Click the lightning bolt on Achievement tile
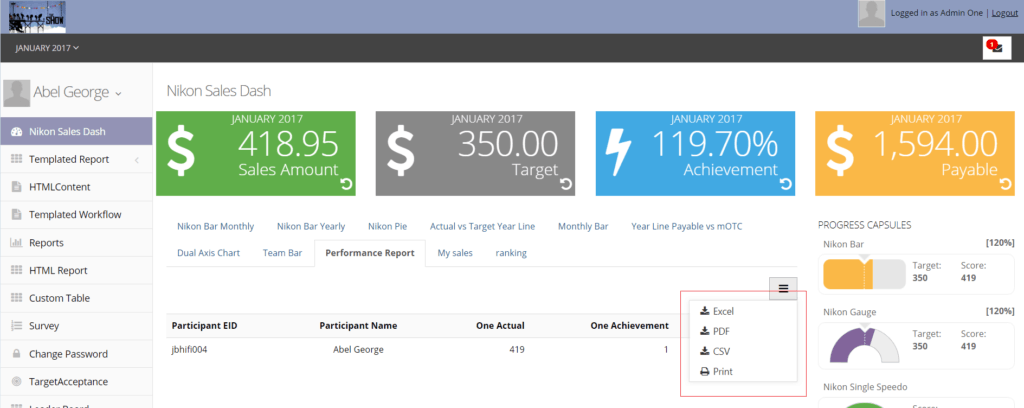This screenshot has height=408, width=1024. coord(618,151)
